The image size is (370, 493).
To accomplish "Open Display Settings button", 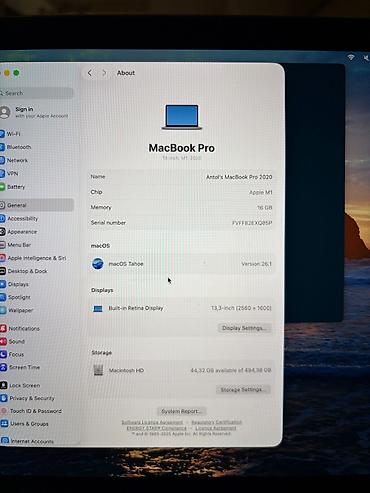I will [244, 328].
